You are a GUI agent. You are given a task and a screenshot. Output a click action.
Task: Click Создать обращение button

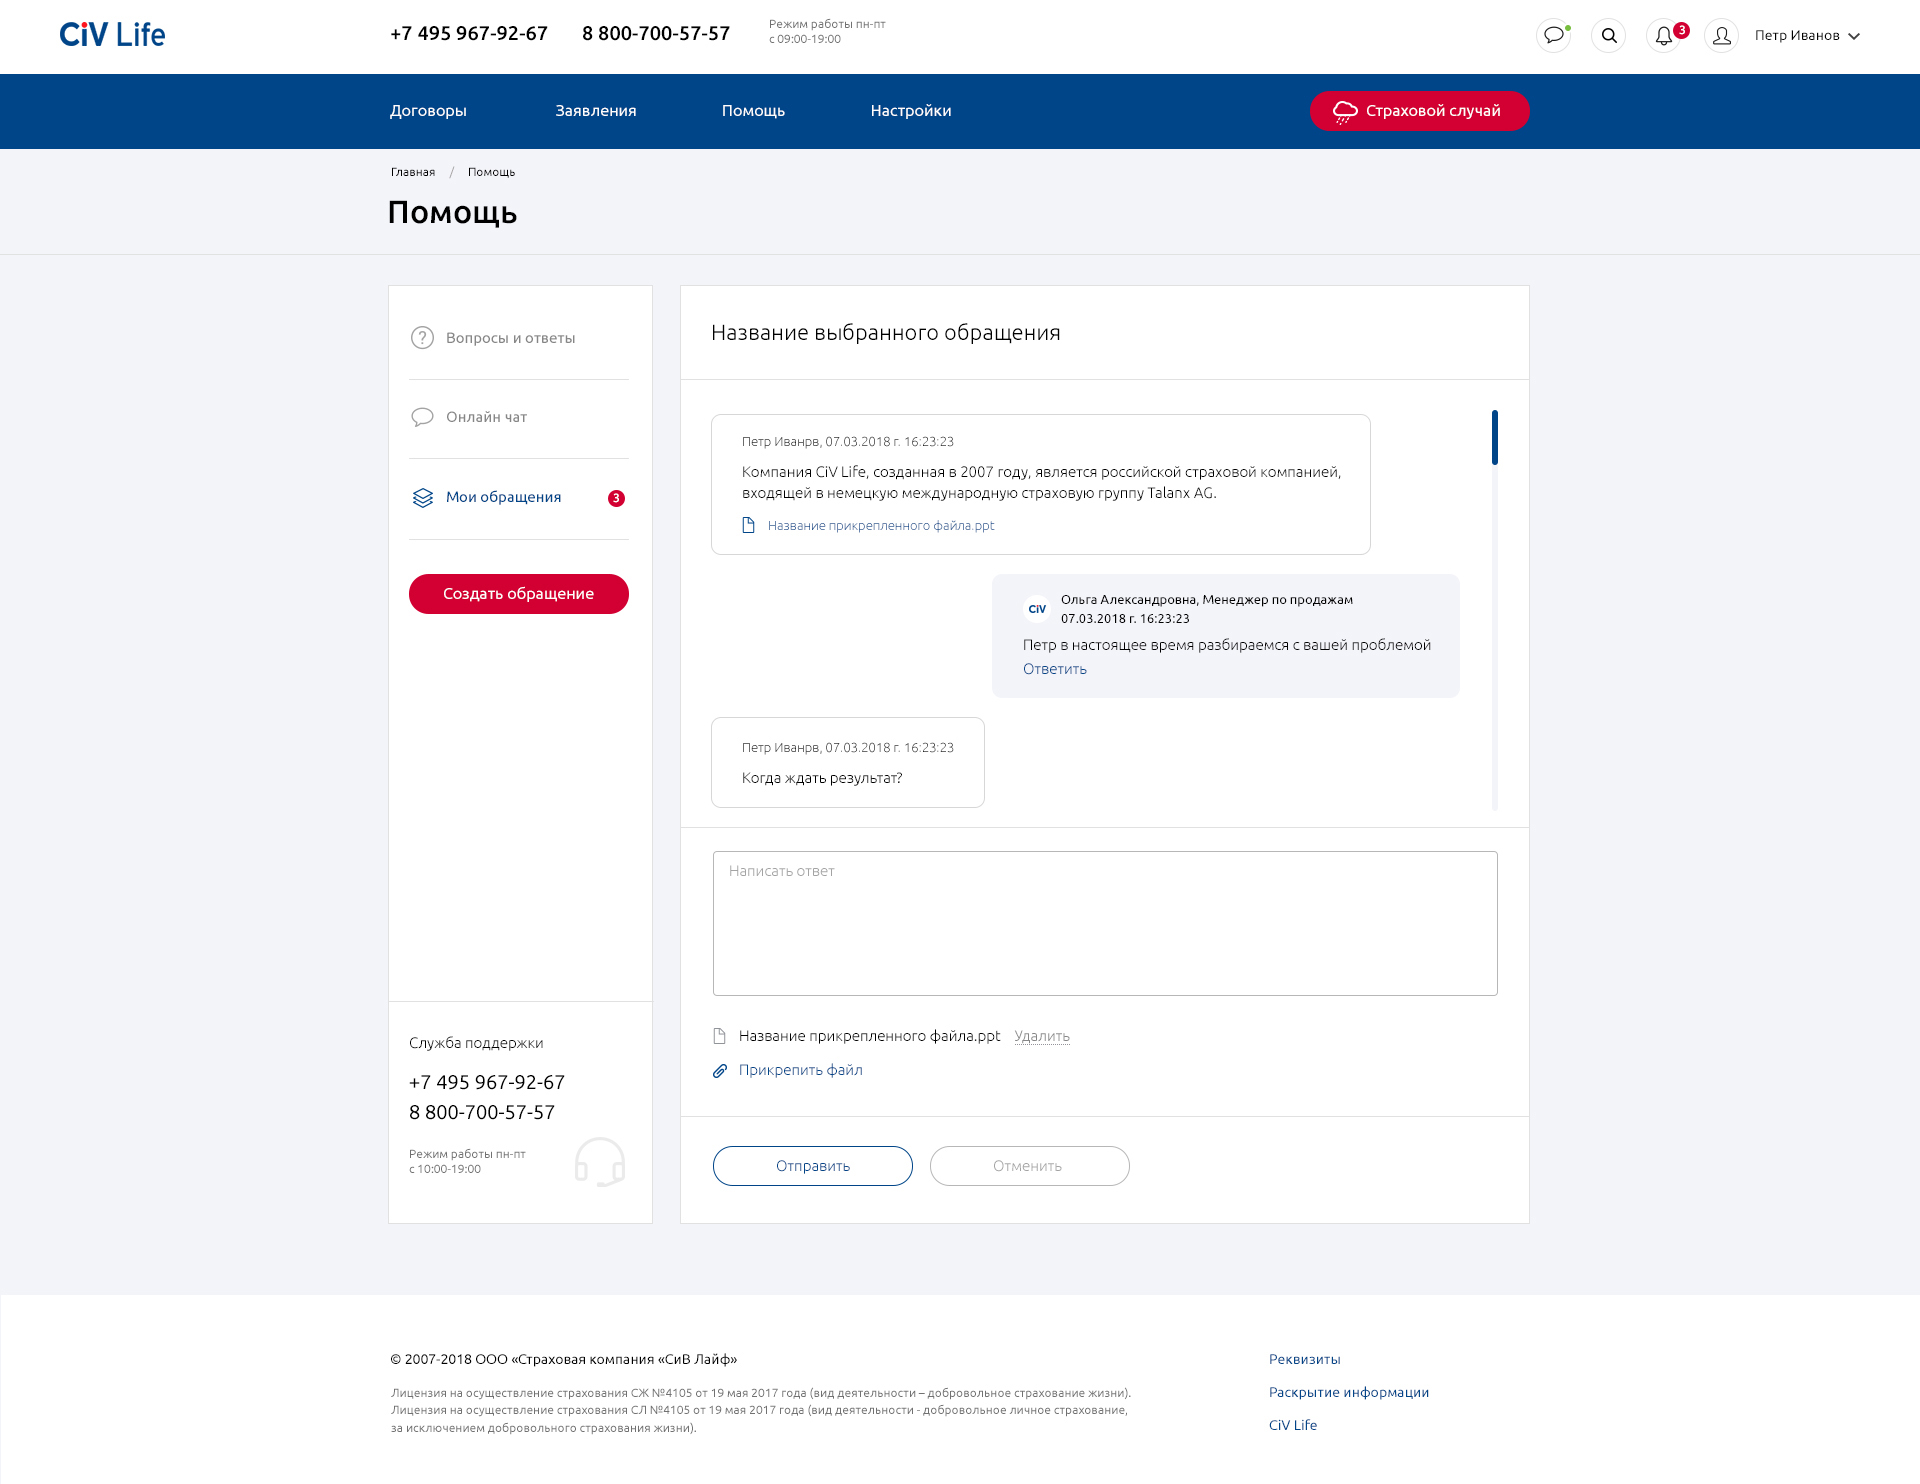click(x=518, y=594)
